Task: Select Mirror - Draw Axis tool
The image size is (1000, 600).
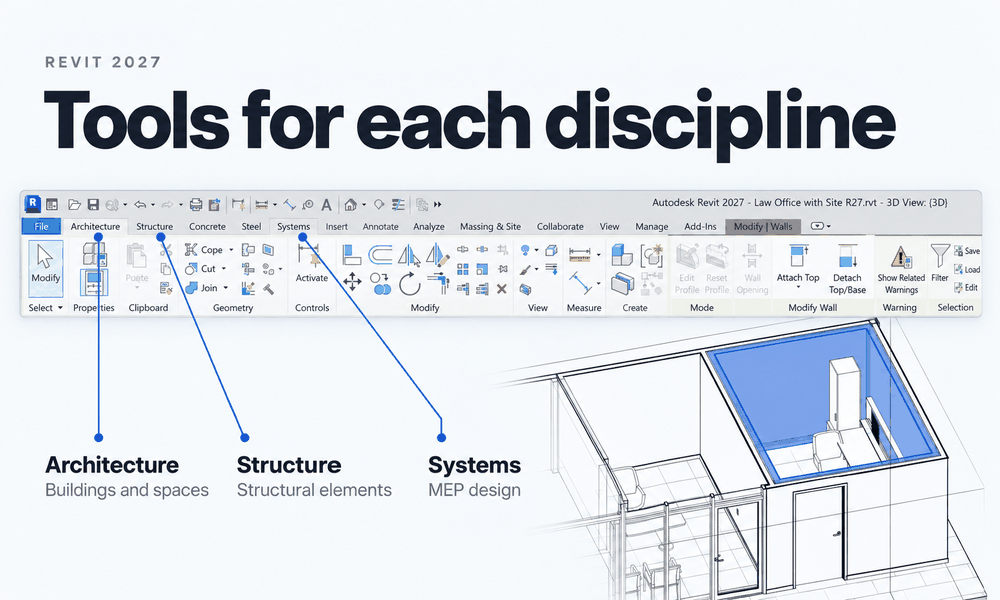Action: tap(437, 254)
